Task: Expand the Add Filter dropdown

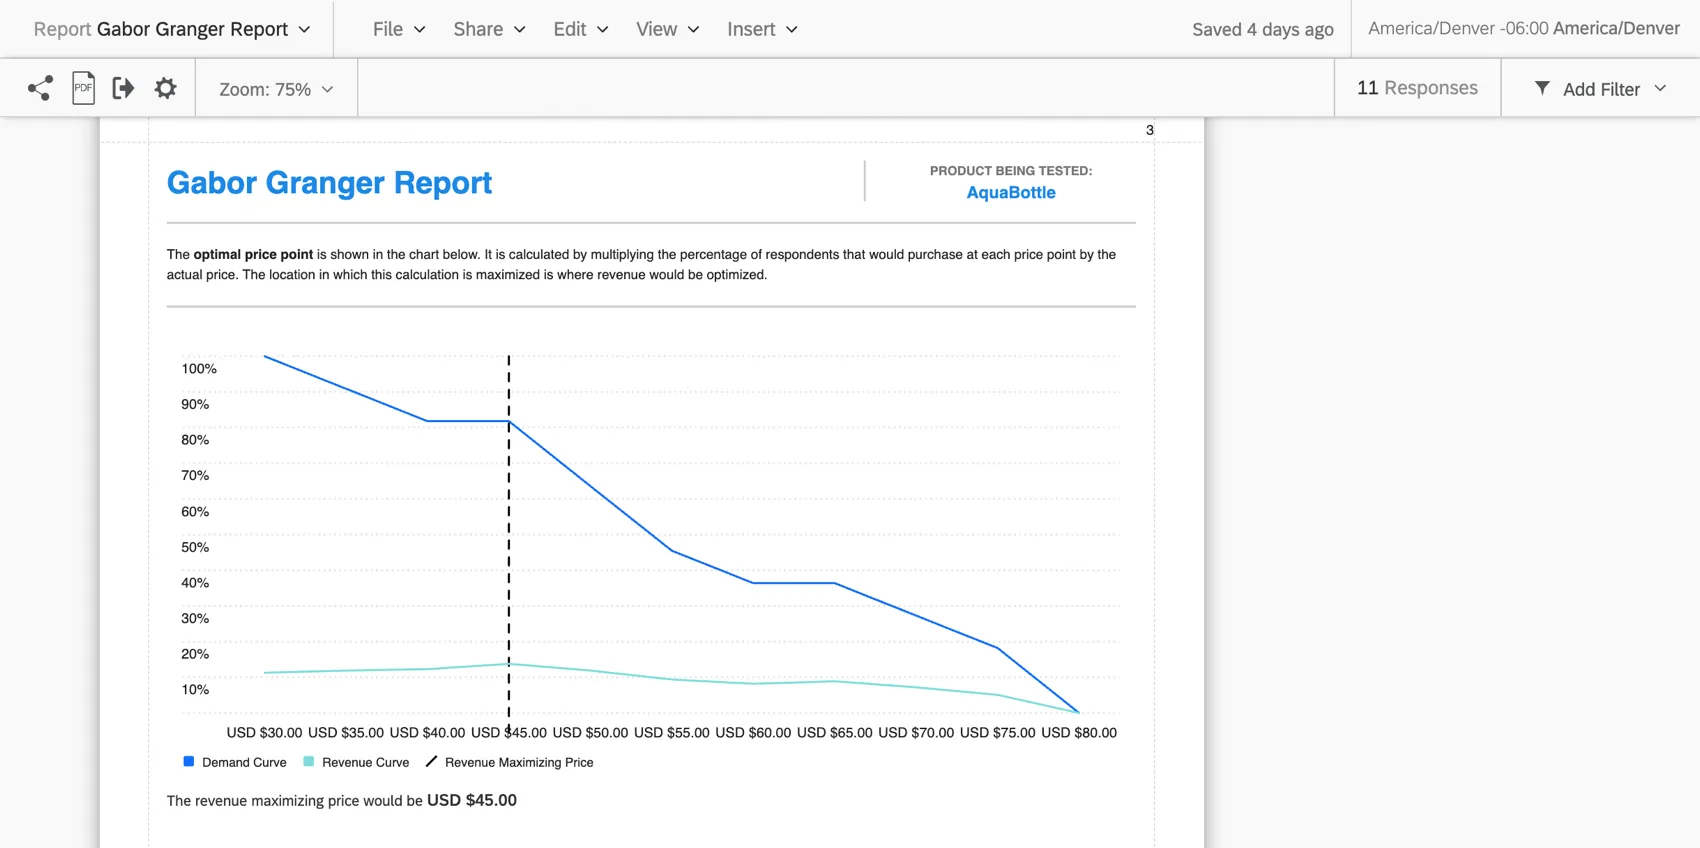Action: [x=1660, y=89]
